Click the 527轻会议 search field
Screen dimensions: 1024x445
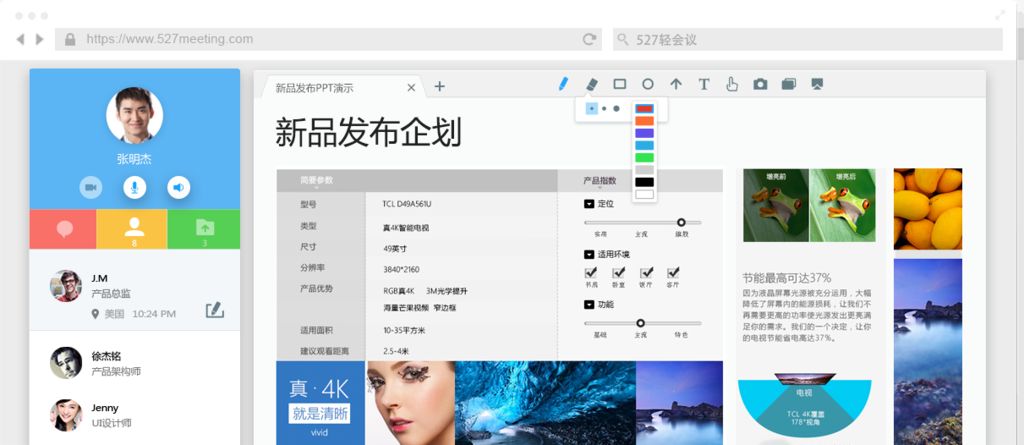808,39
